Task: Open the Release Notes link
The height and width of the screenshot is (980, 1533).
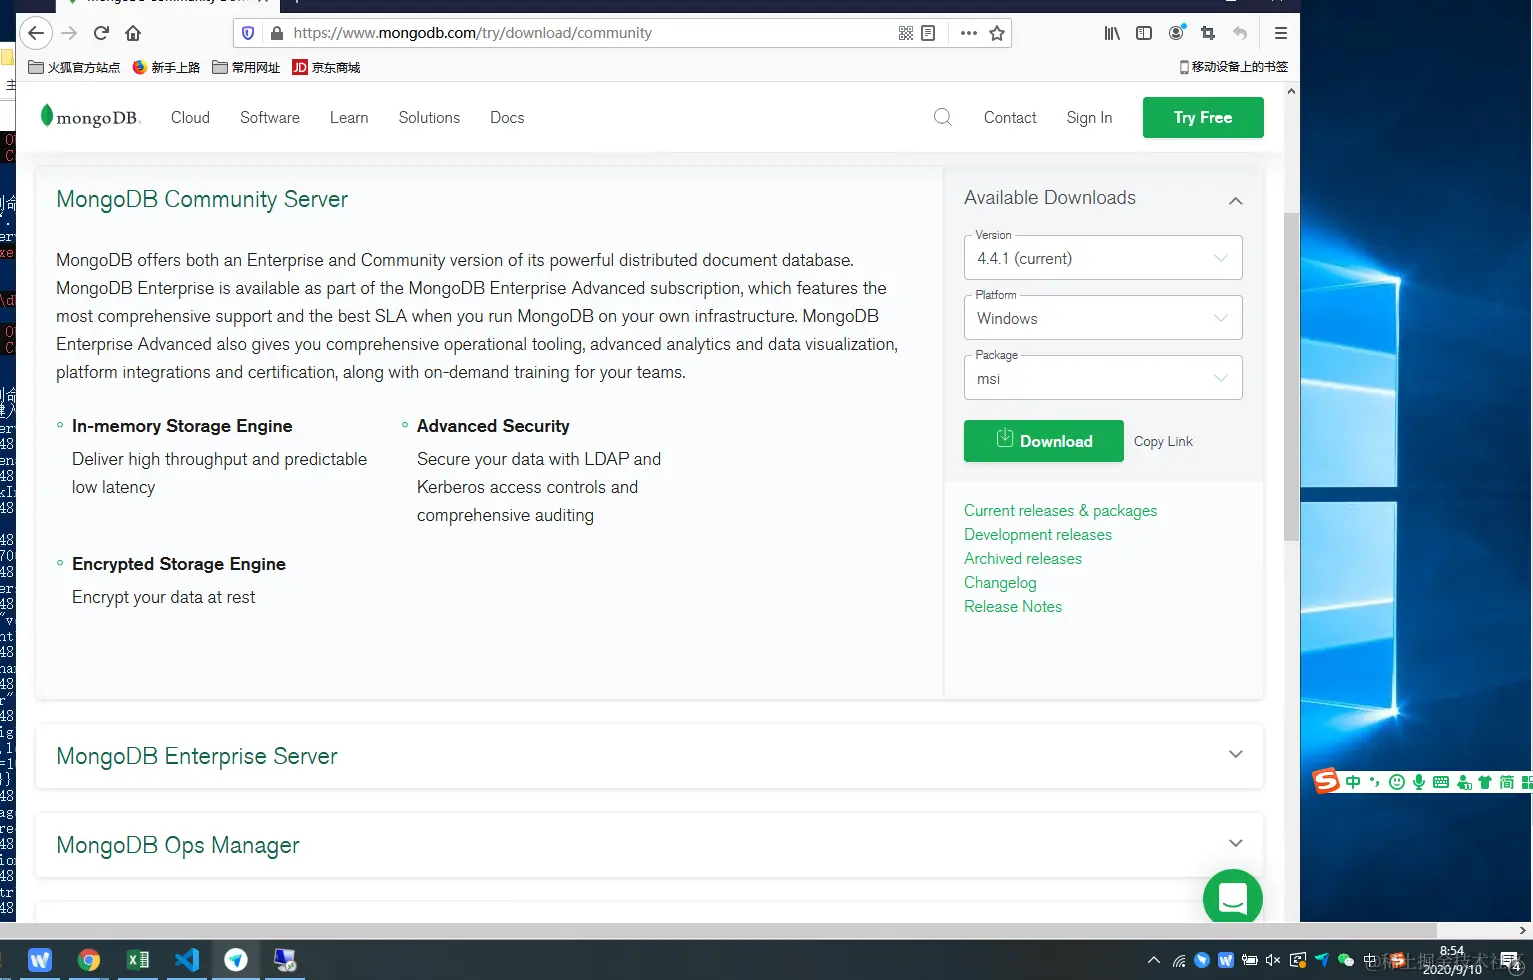Action: pos(1013,606)
